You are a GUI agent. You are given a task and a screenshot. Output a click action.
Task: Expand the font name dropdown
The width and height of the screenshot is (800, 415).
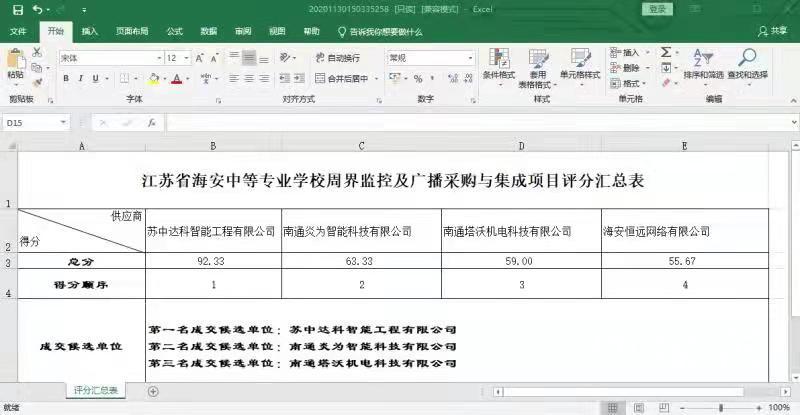[x=158, y=58]
